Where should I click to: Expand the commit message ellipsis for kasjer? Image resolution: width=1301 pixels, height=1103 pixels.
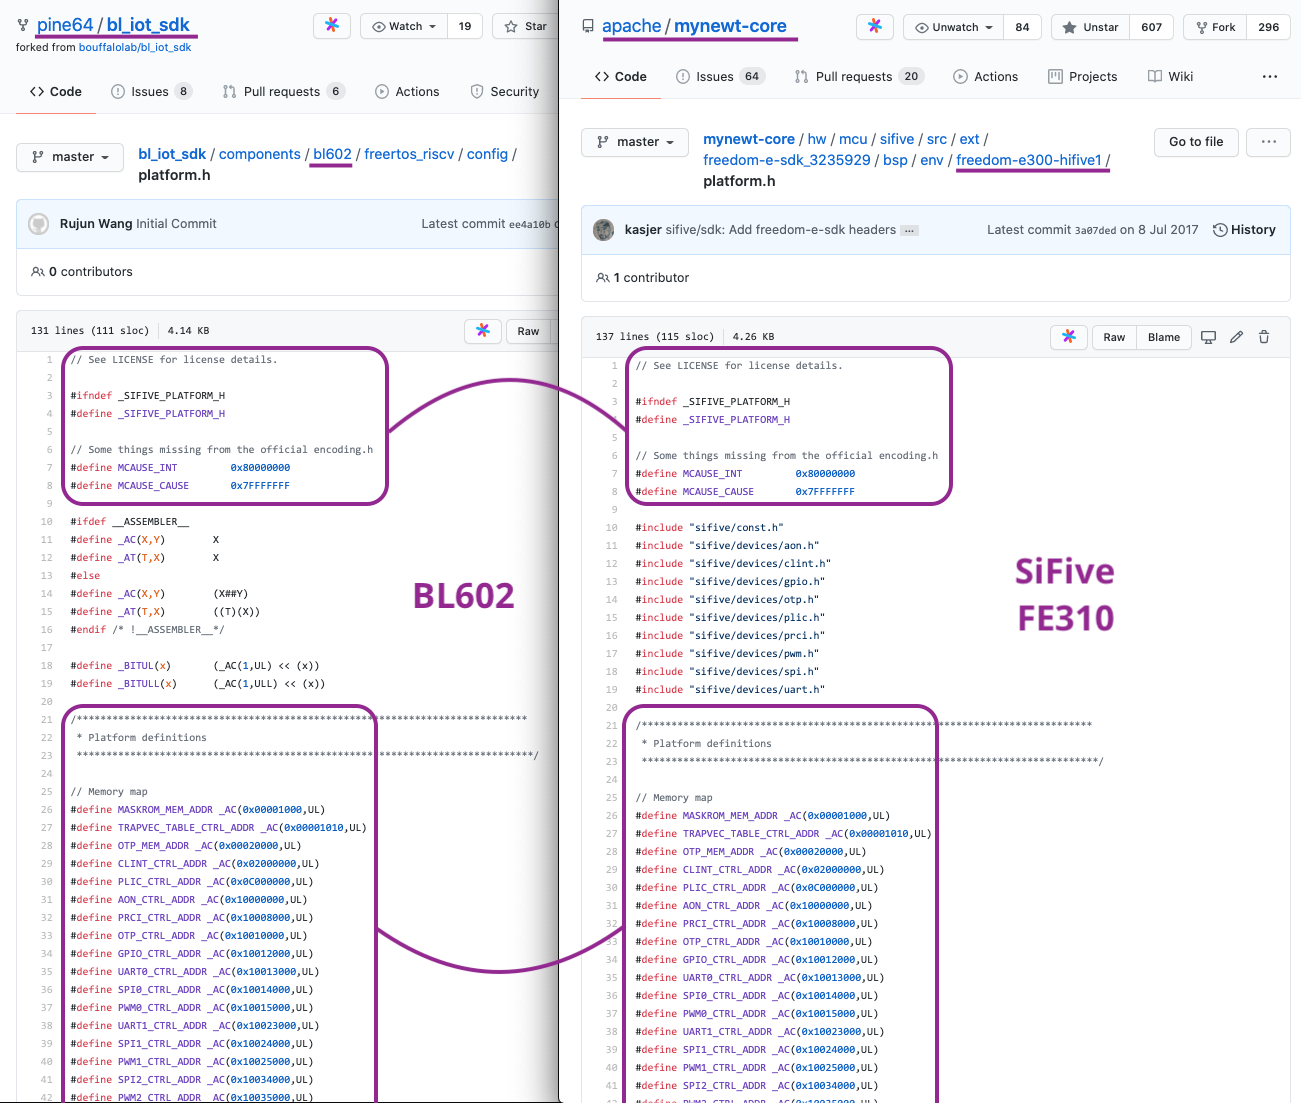pyautogui.click(x=909, y=231)
